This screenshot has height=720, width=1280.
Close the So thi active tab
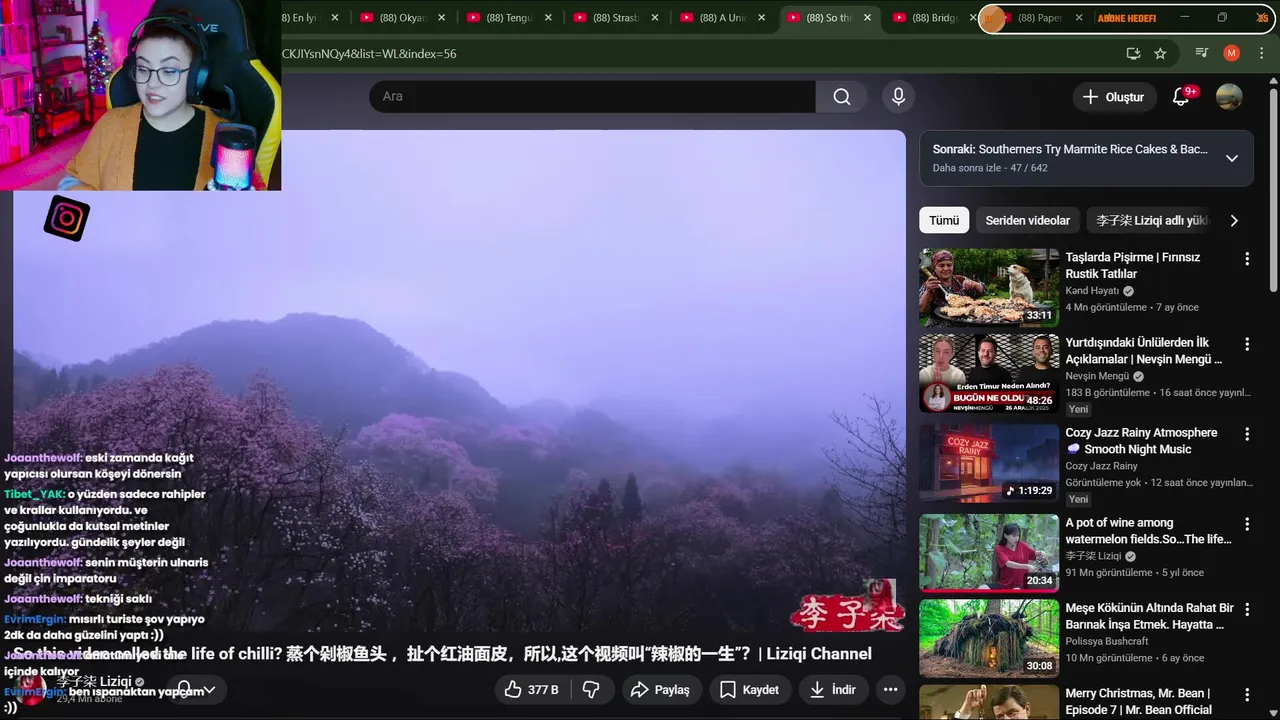click(x=868, y=18)
